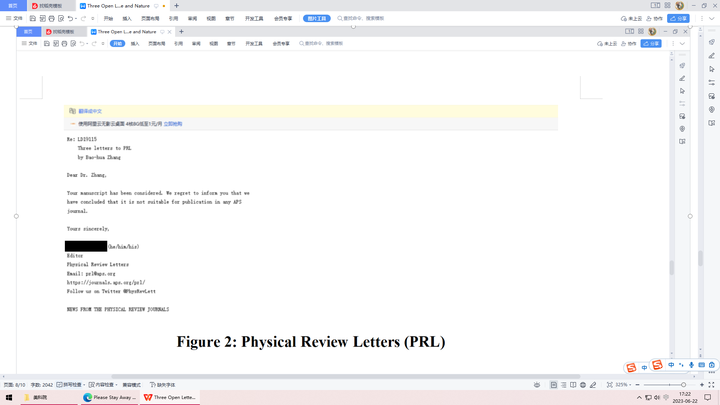Click the horizontal scrollbar below the document

pyautogui.click(x=345, y=377)
